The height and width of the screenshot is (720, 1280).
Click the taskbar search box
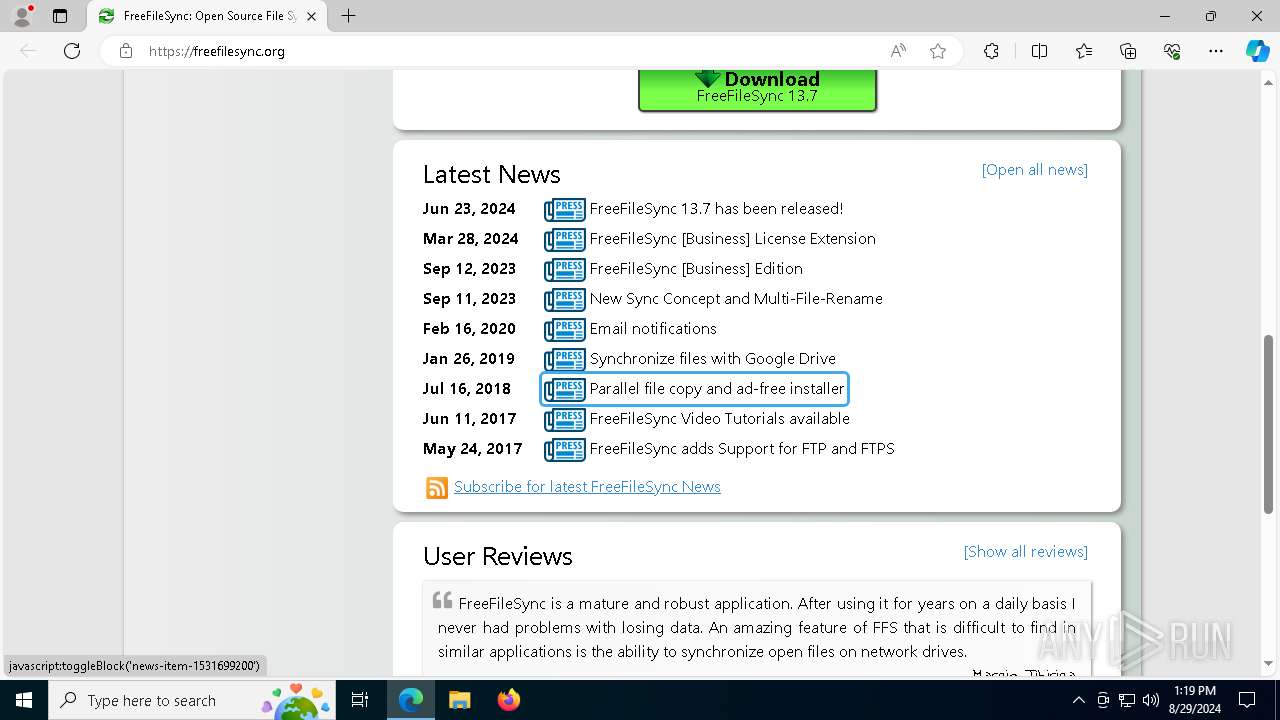(193, 700)
